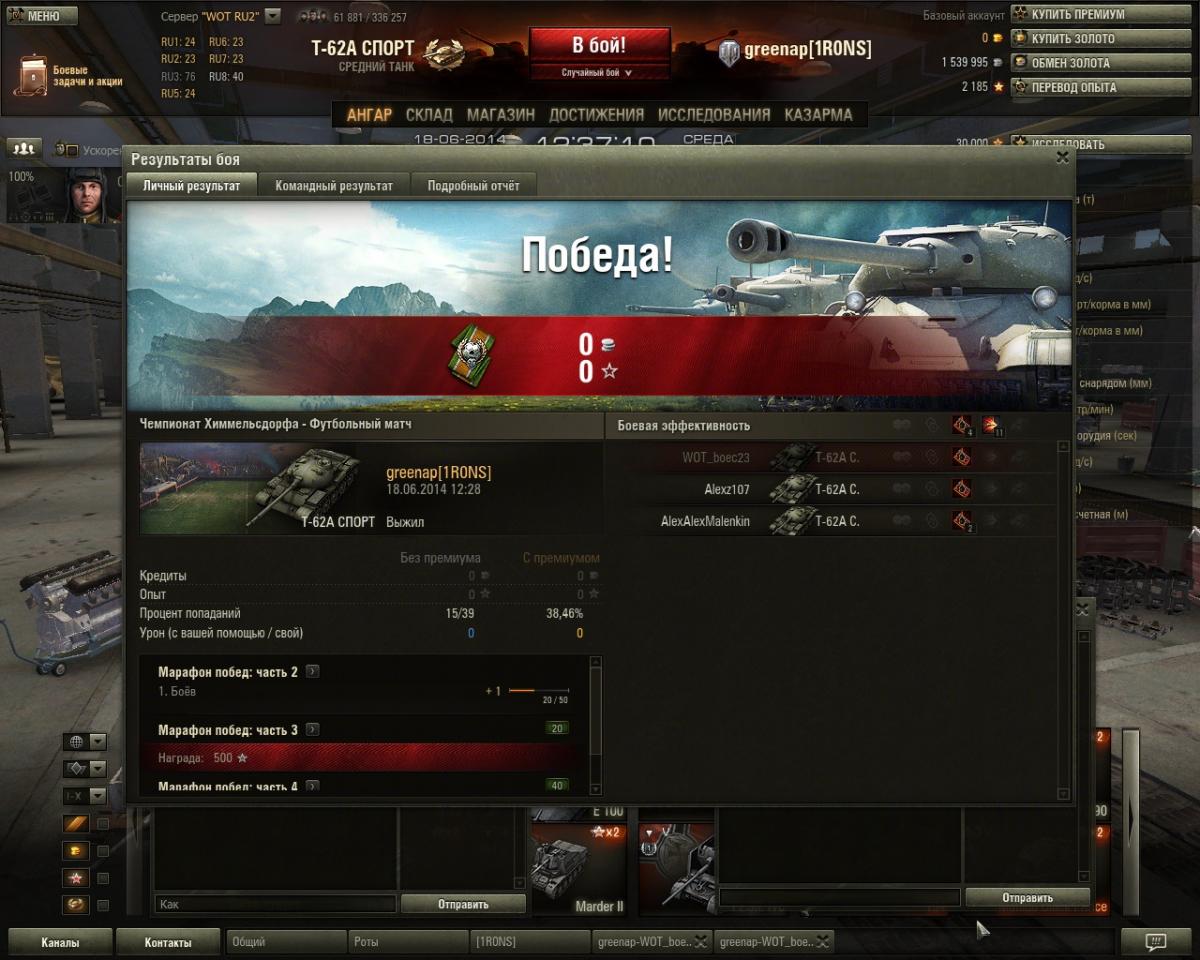Switch to the Командный результат tab
Screen dimensions: 1200x960
click(334, 185)
